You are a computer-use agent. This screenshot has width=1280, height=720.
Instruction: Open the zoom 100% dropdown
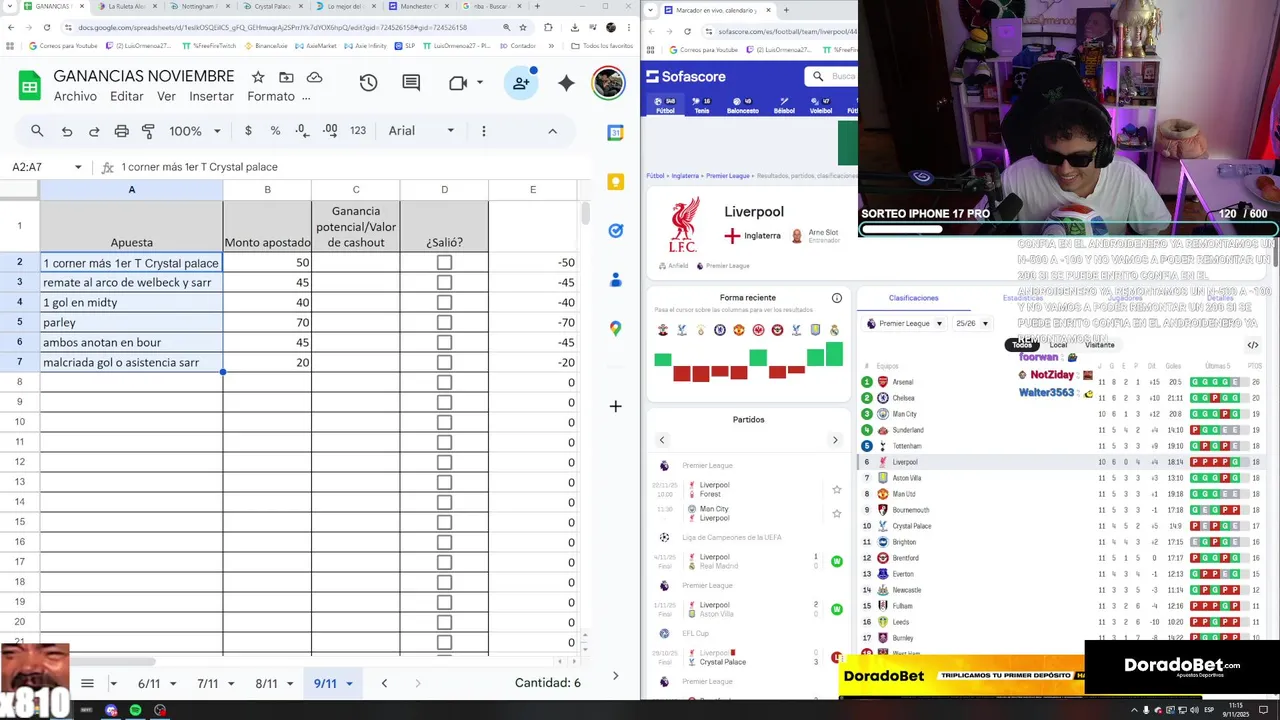195,131
